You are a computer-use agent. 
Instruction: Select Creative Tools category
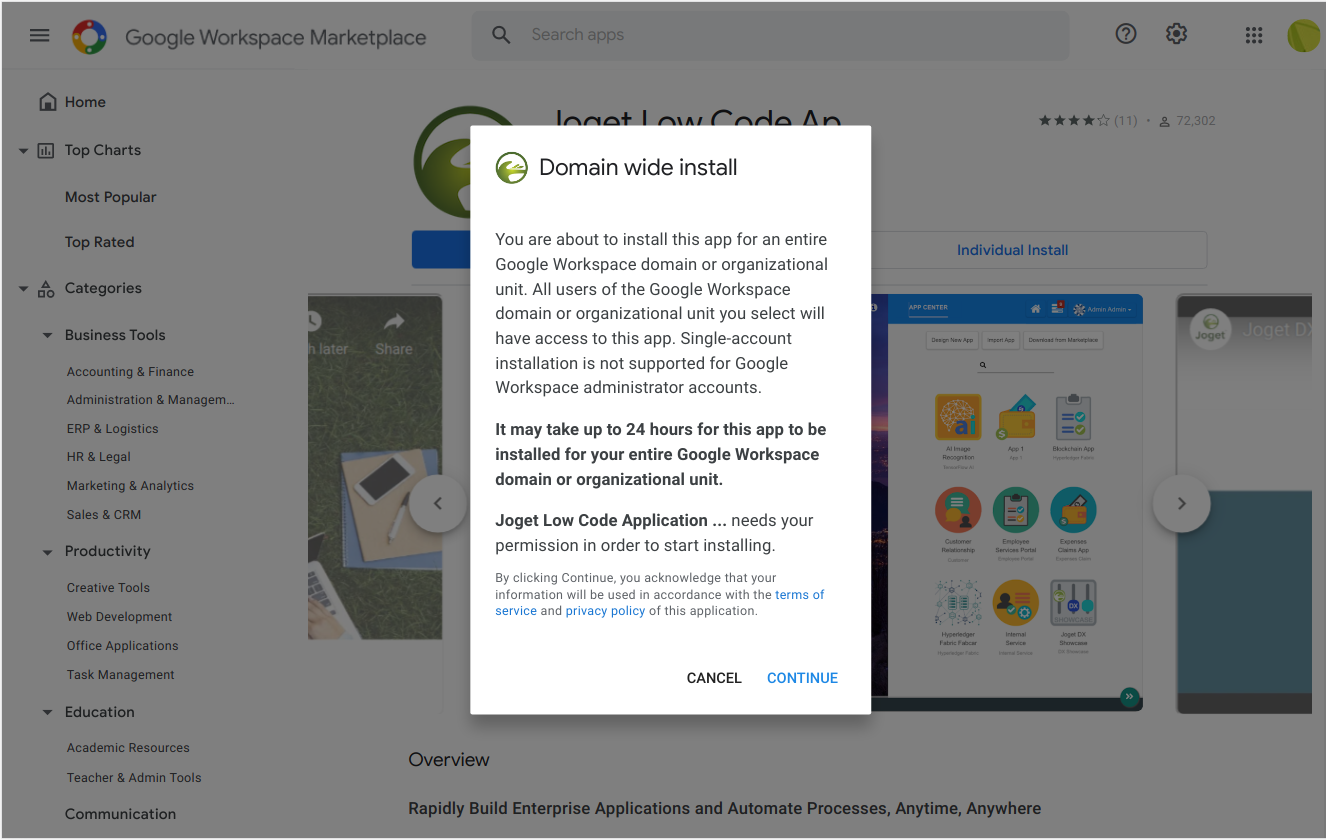(x=109, y=588)
